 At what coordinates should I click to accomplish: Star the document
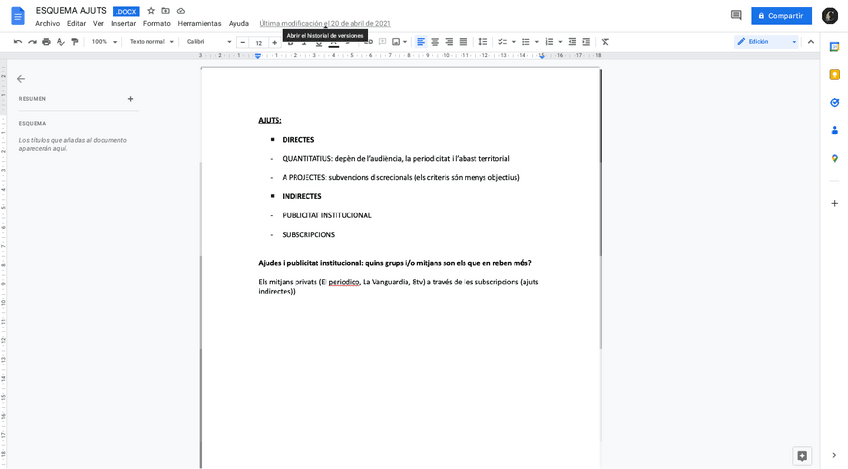click(151, 11)
